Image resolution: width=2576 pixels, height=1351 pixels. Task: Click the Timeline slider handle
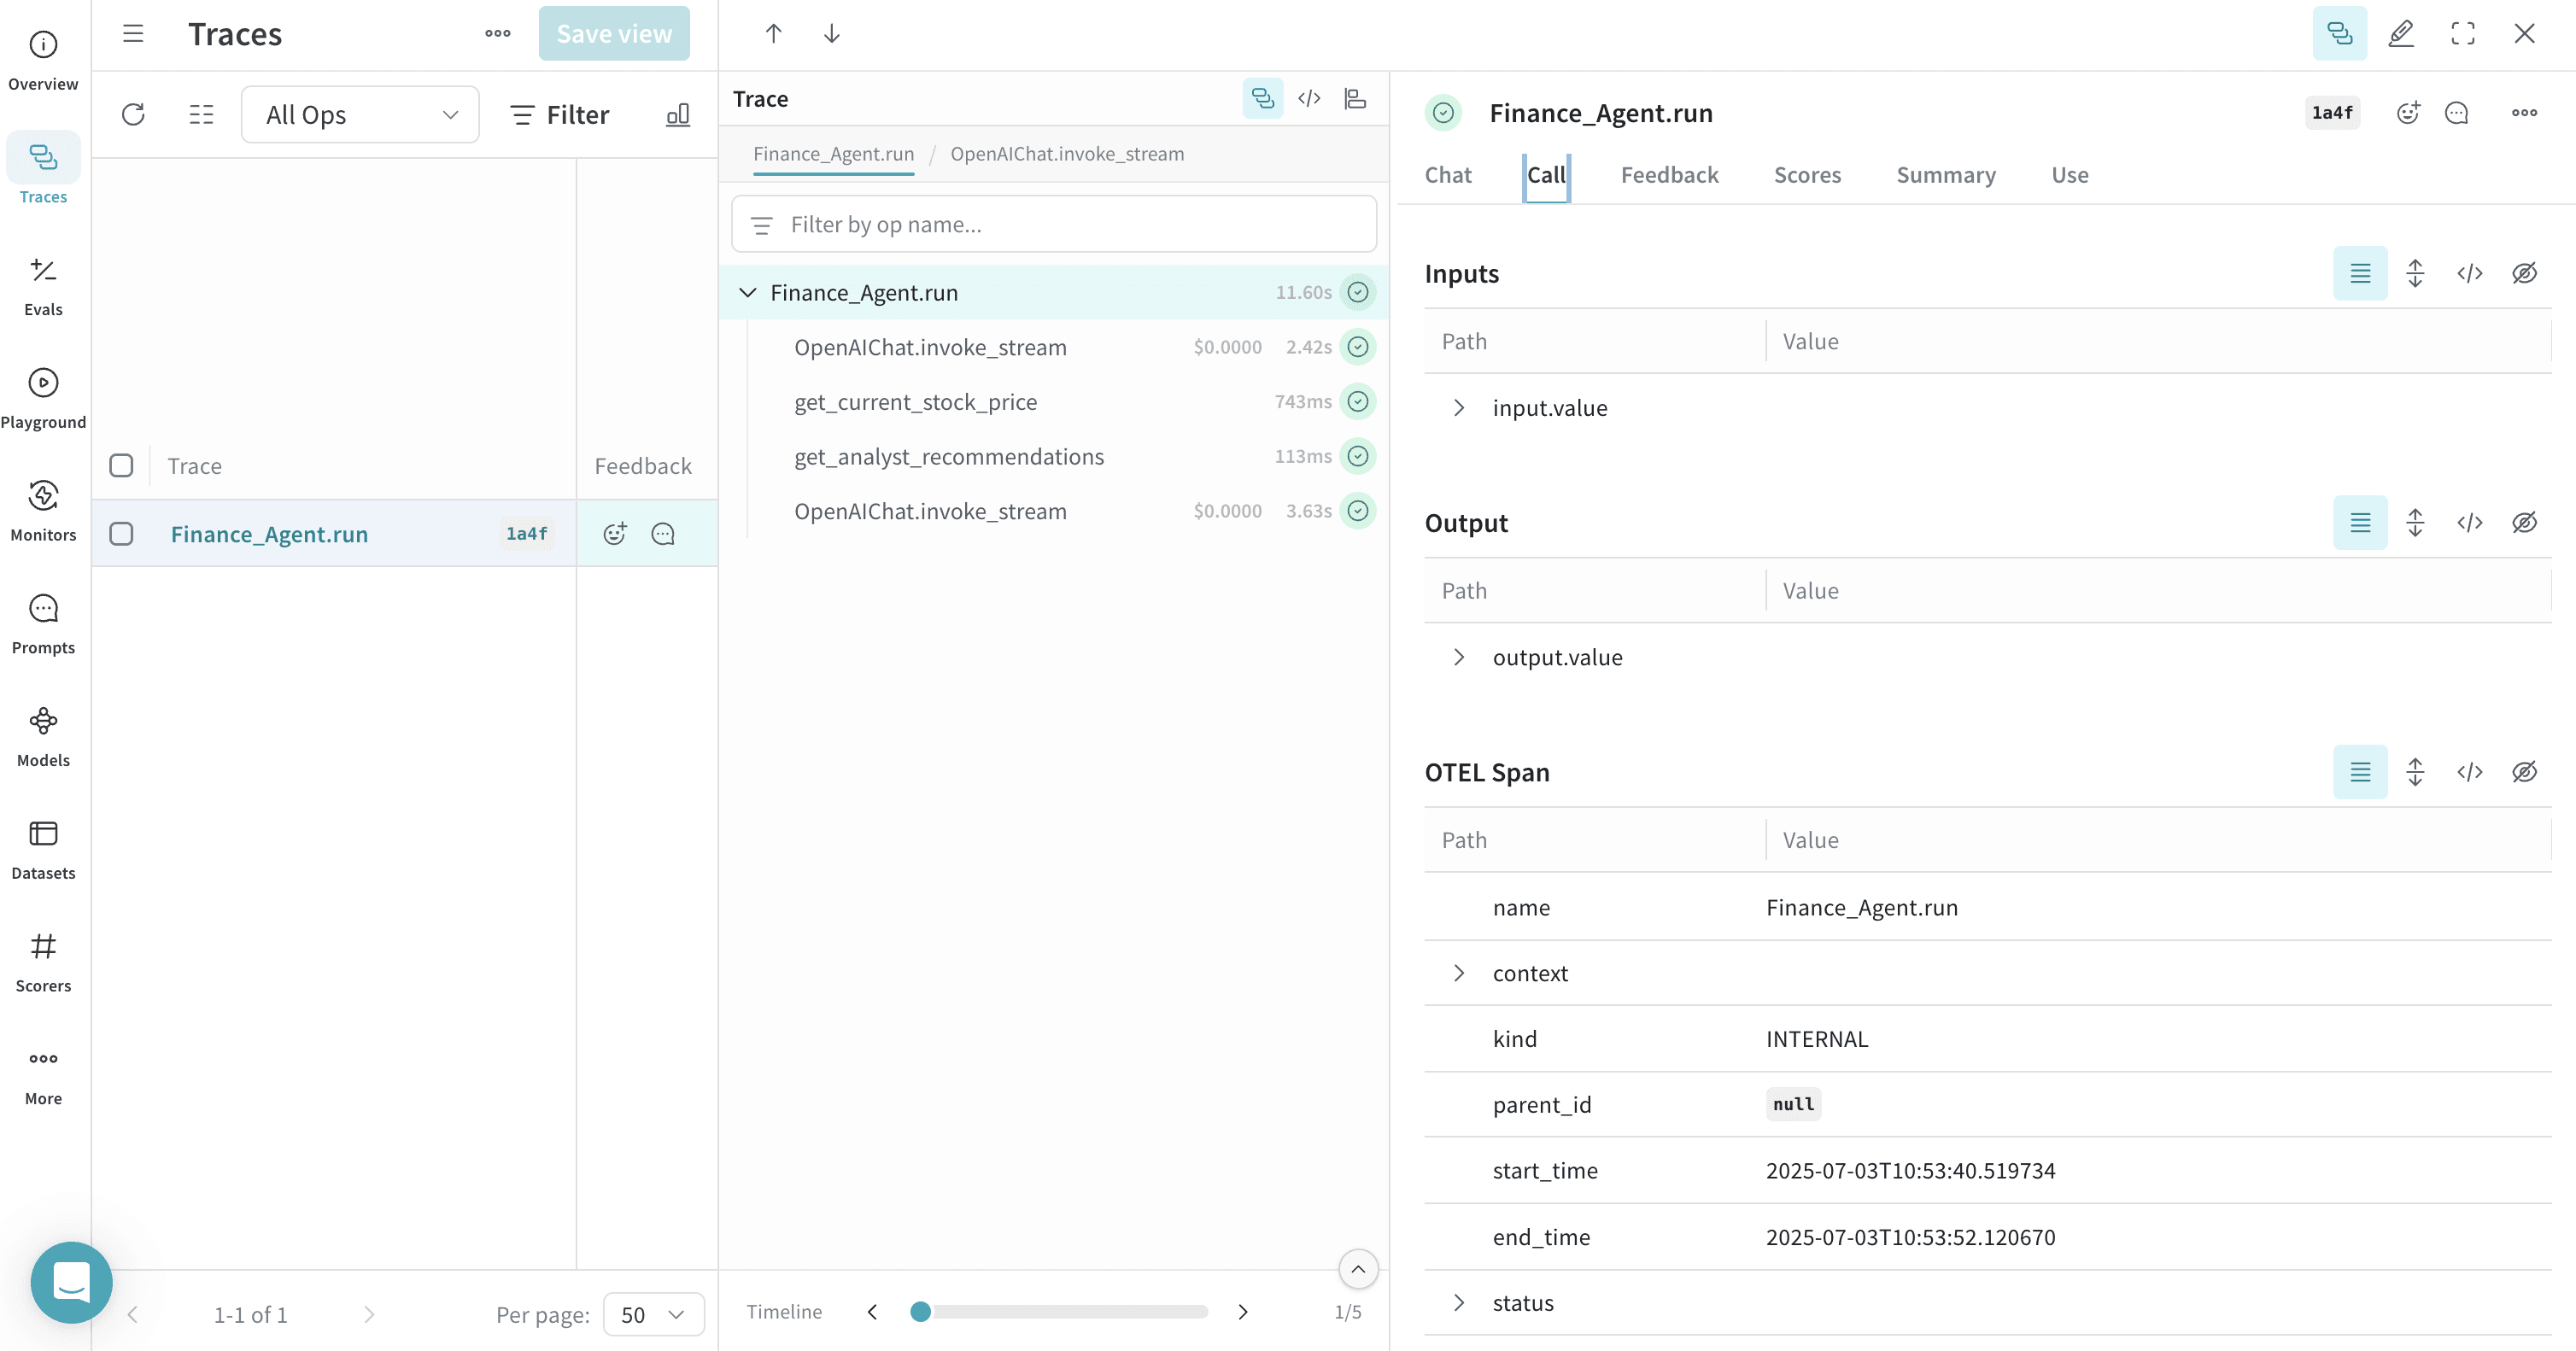click(920, 1311)
